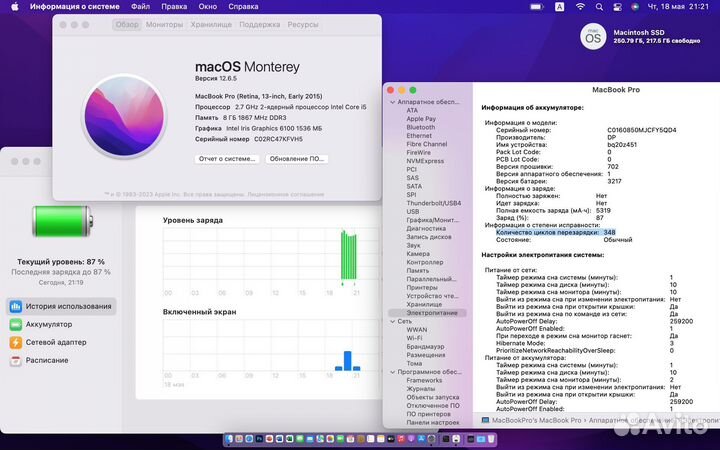Click the Аккумулятор sidebar icon
Image resolution: width=720 pixels, height=450 pixels.
(x=16, y=324)
